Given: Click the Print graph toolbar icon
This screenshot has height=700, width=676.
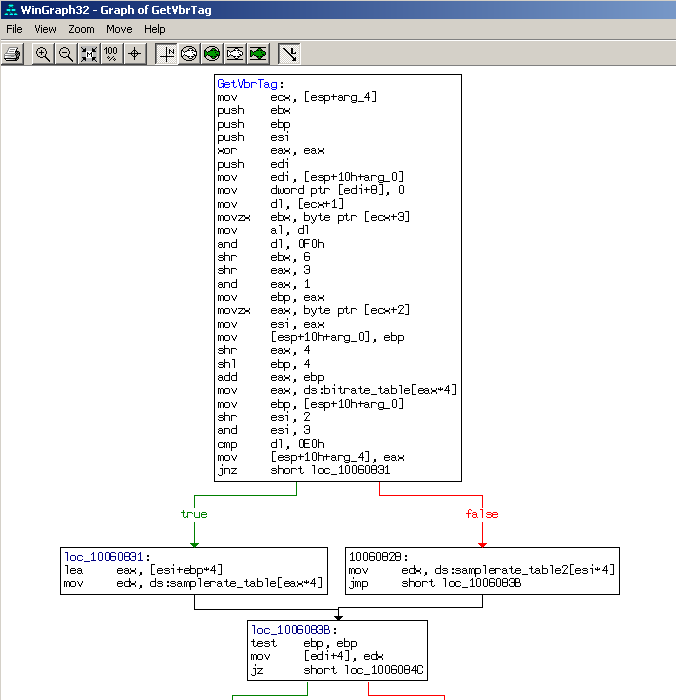Looking at the screenshot, I should coord(12,53).
